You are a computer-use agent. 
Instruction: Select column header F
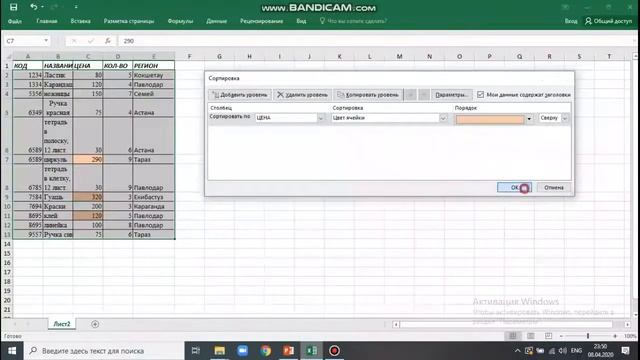point(189,56)
